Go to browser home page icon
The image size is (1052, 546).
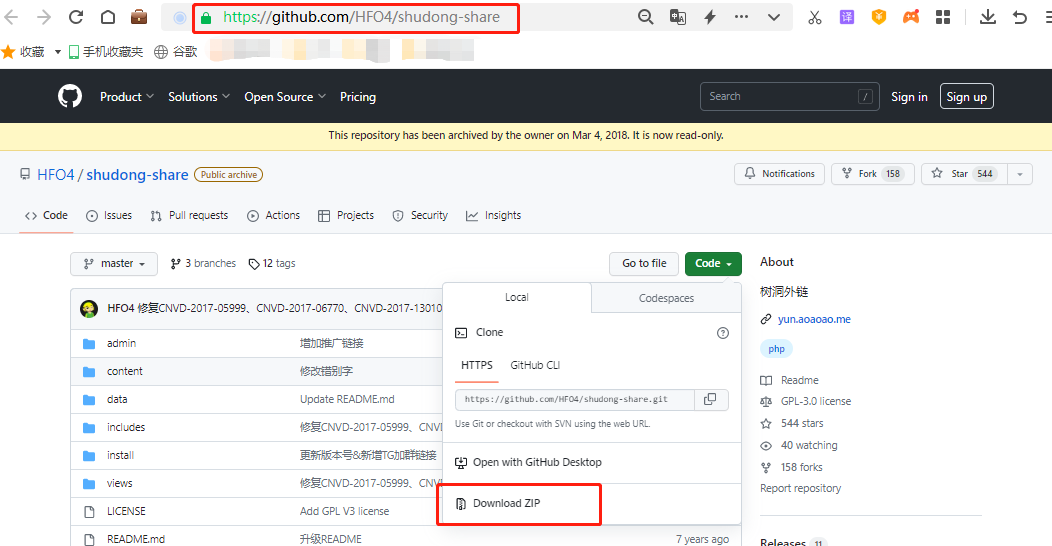tap(107, 17)
